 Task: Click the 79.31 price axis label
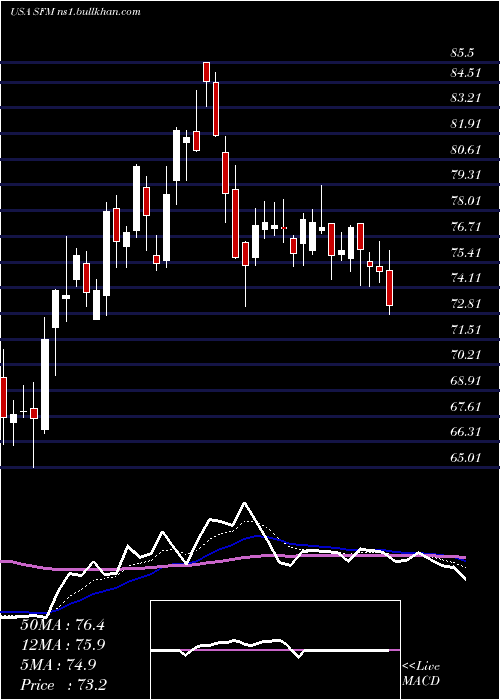coord(467,175)
